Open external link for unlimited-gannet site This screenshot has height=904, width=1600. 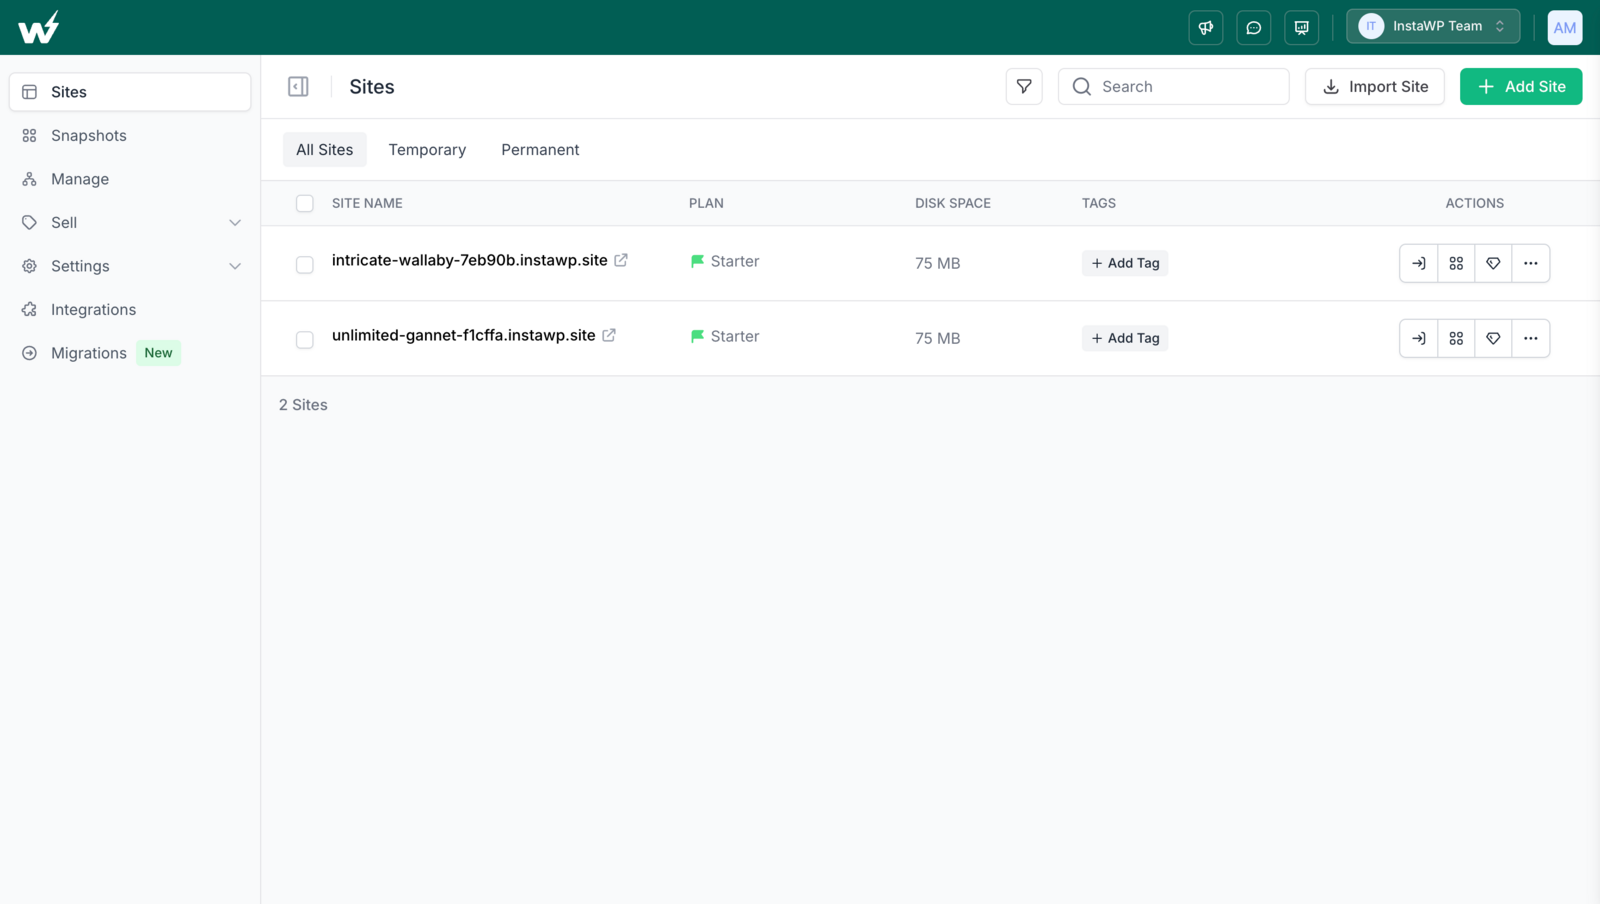[609, 335]
